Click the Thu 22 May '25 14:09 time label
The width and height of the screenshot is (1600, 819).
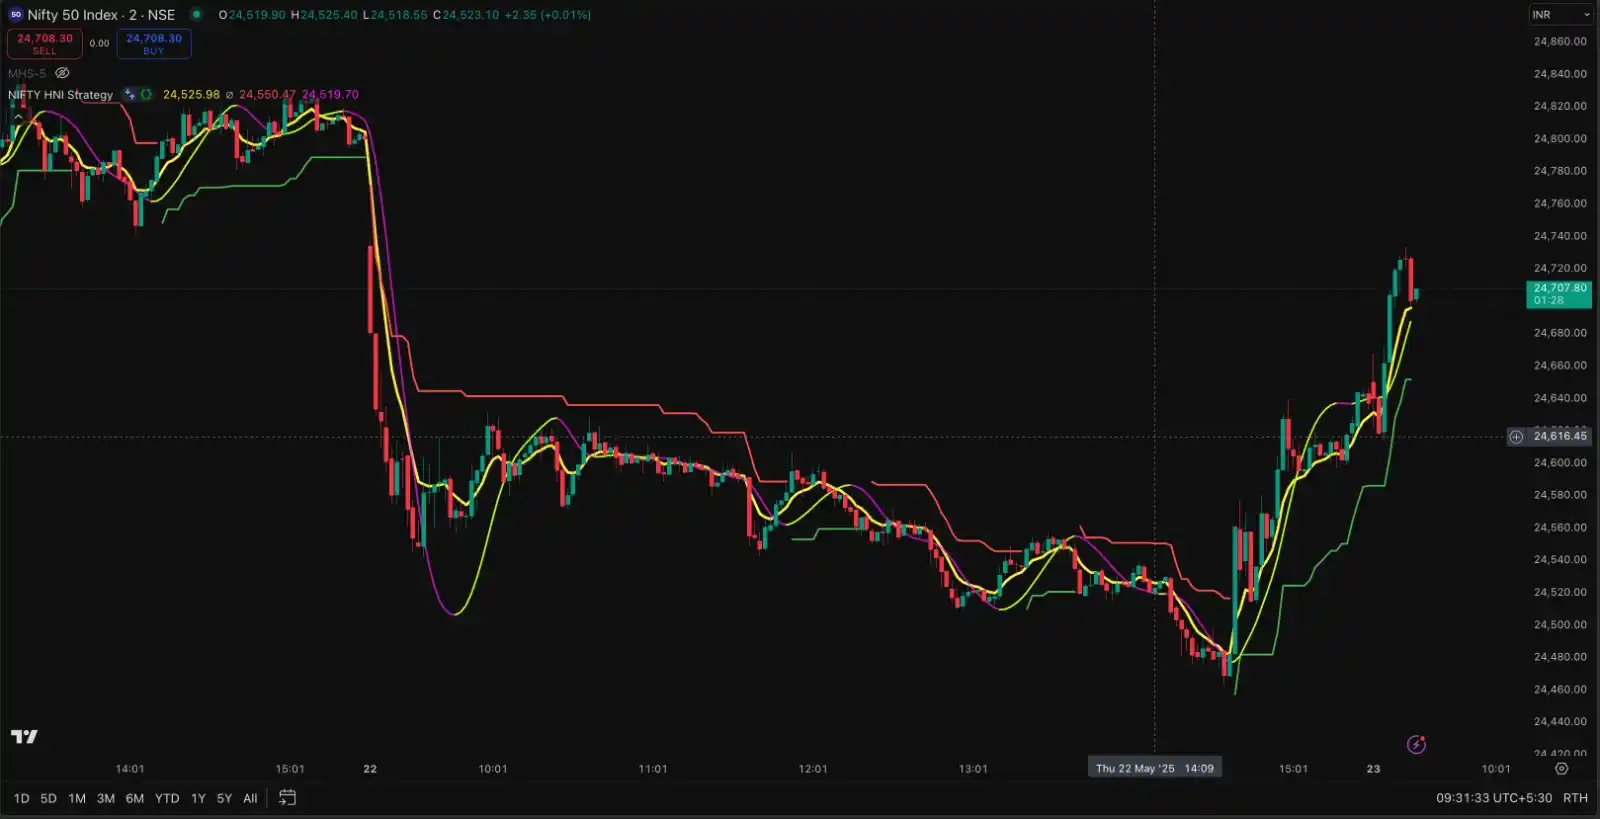[x=1155, y=768]
